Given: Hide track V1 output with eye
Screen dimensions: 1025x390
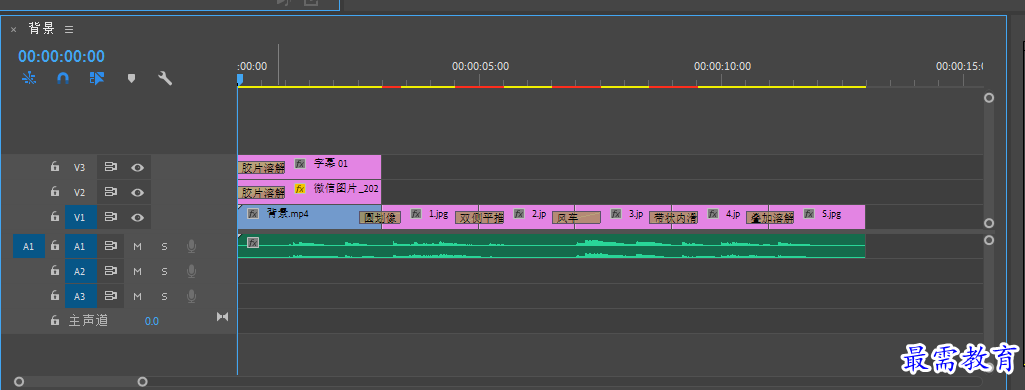Looking at the screenshot, I should 137,217.
